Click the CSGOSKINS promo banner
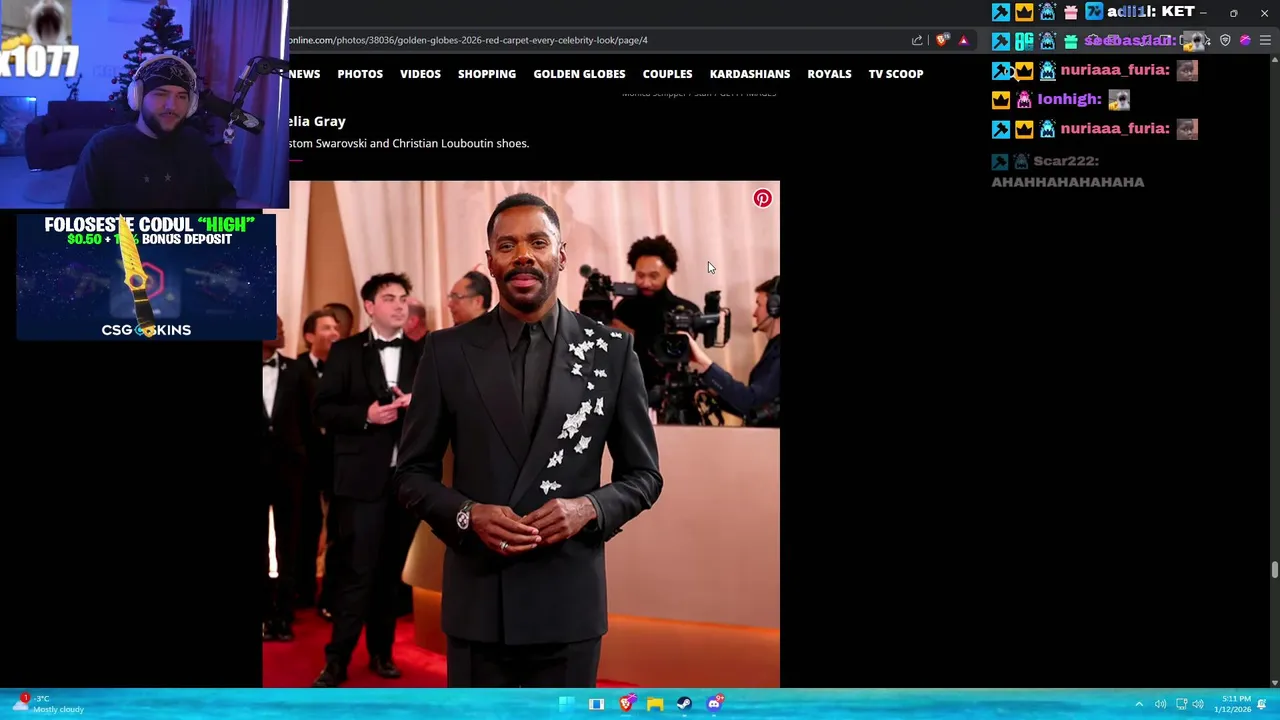Screen dimensions: 1280x720 146,276
